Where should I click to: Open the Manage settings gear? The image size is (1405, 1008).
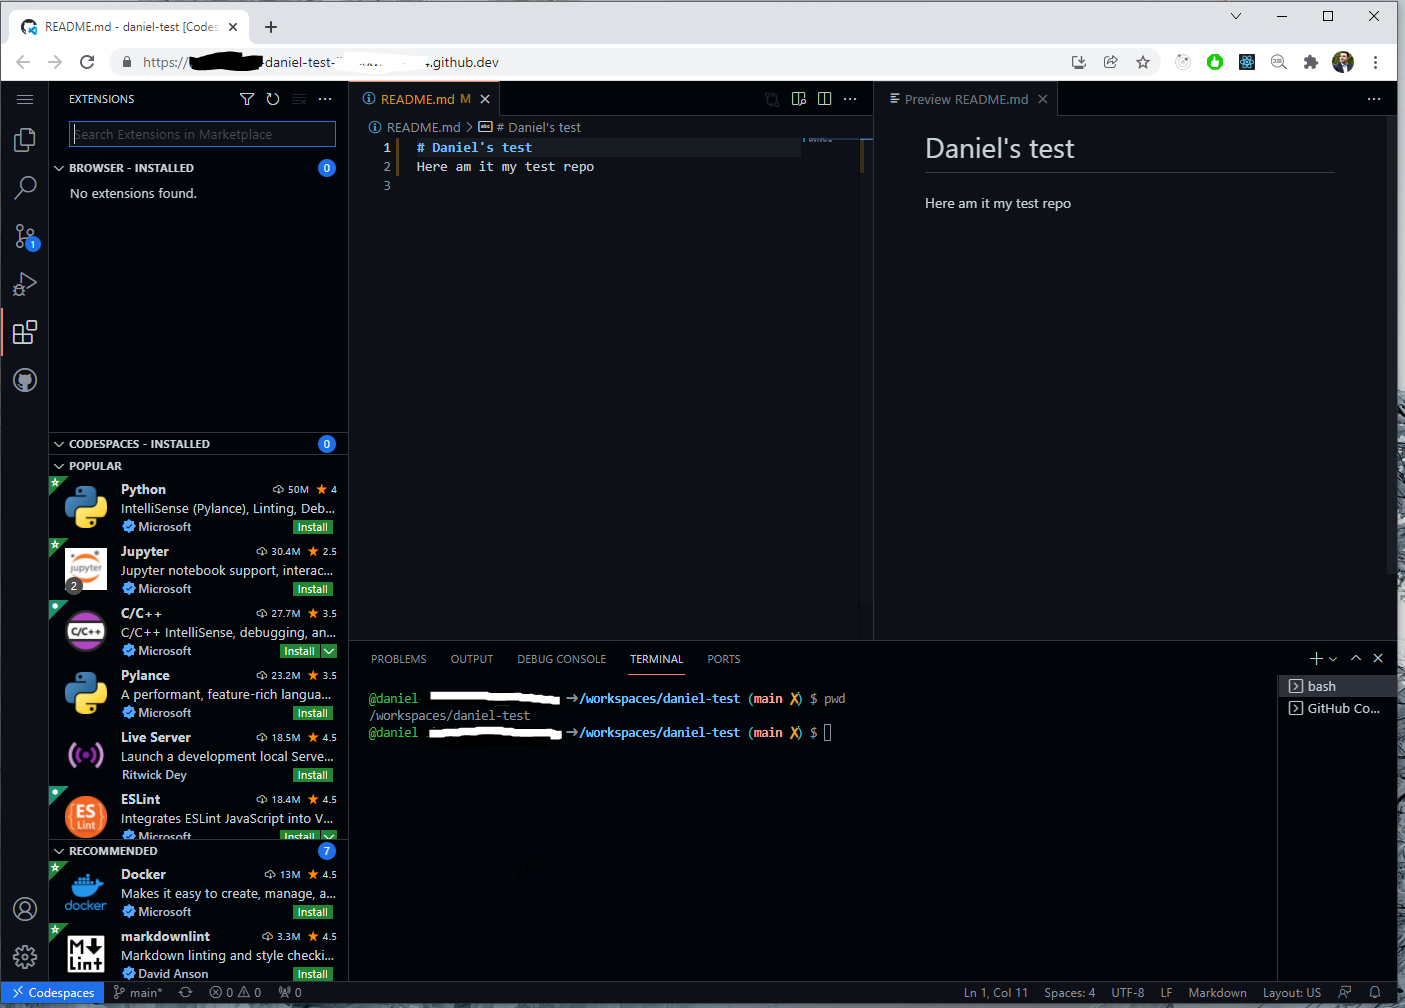coord(24,956)
